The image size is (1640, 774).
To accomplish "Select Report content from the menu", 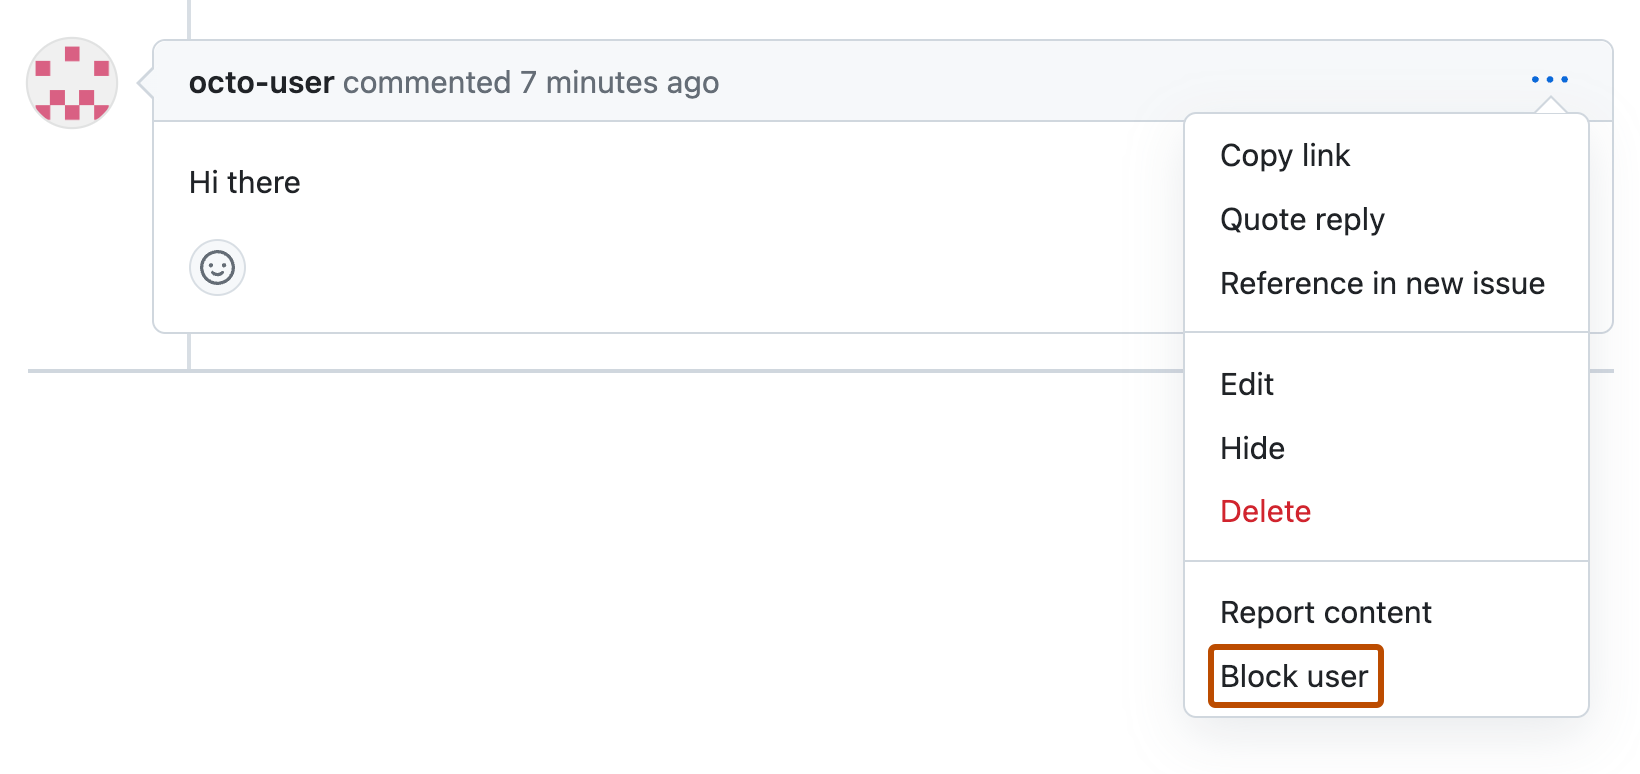I will 1325,612.
